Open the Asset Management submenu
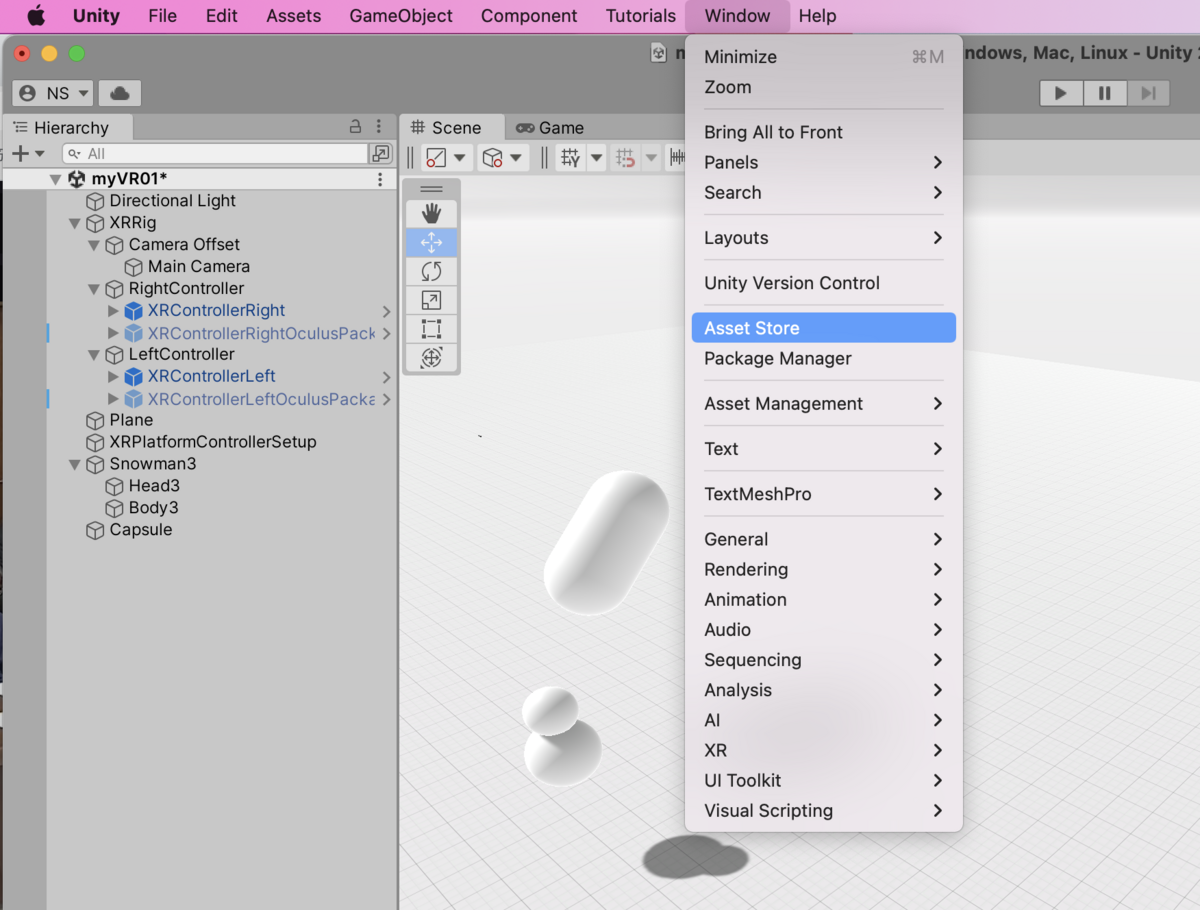 [x=824, y=404]
